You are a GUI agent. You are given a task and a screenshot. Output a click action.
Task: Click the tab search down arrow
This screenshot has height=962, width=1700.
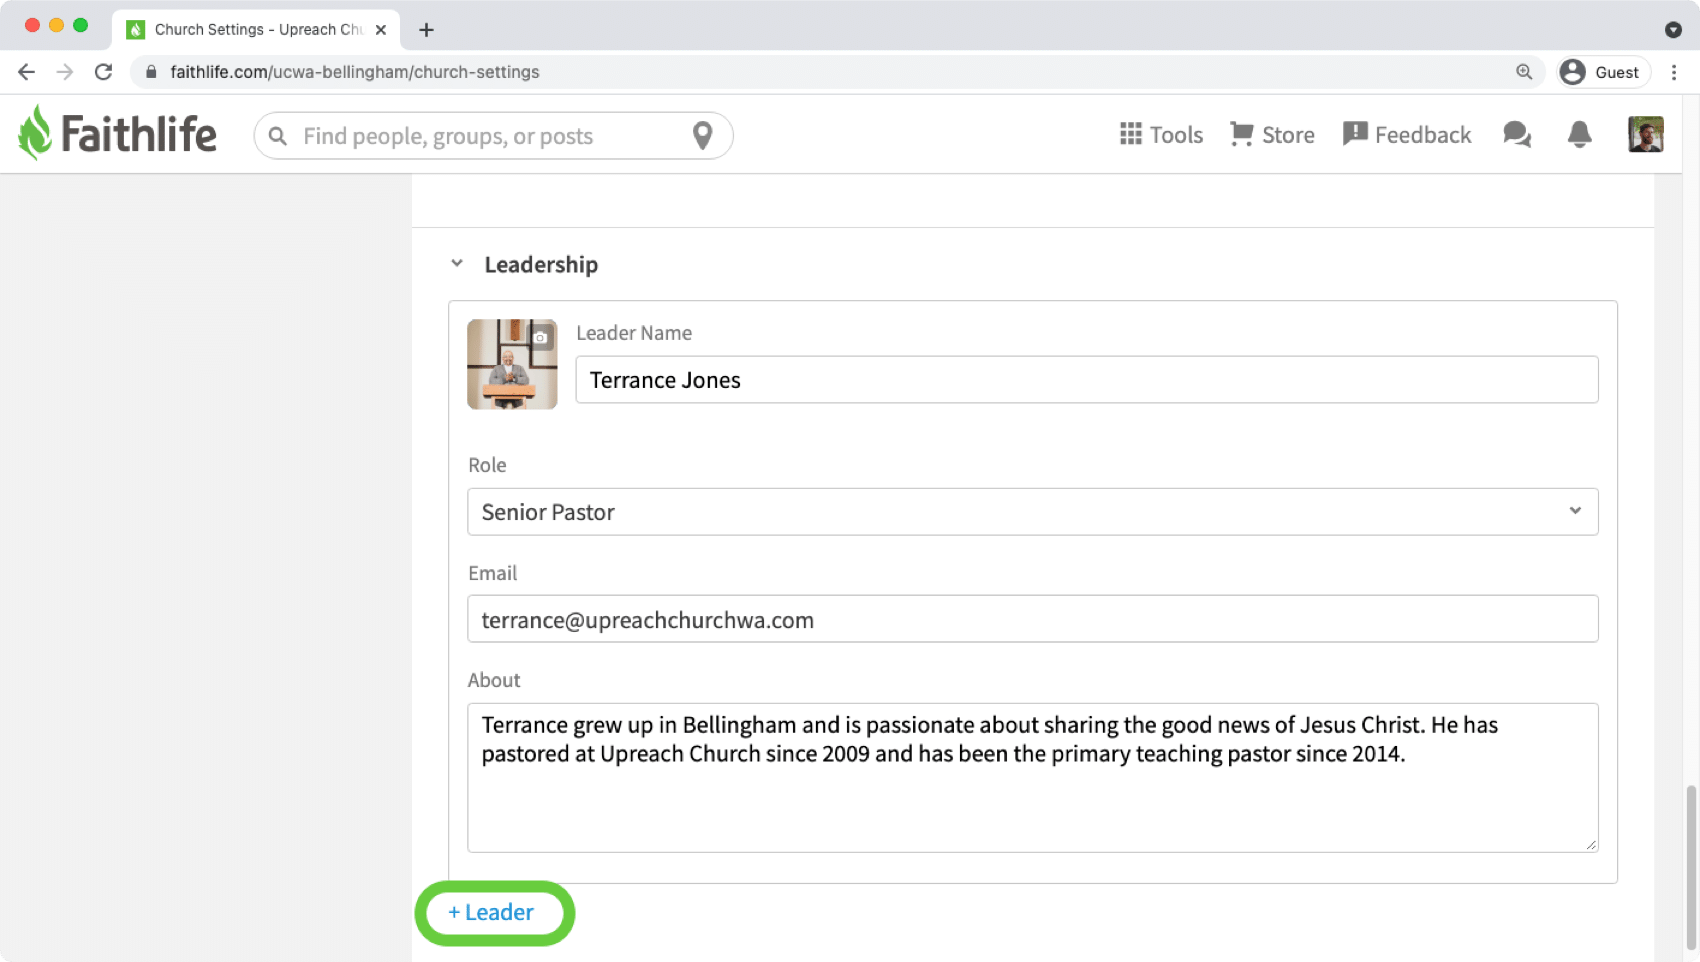click(1673, 30)
